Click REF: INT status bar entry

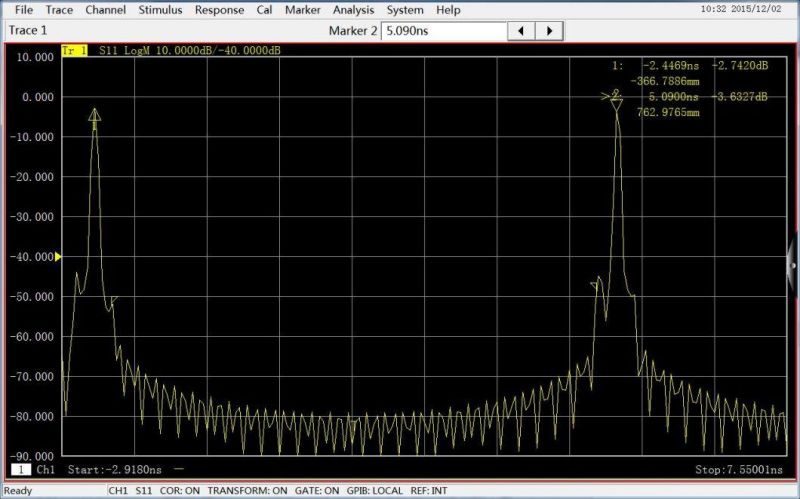pos(429,491)
